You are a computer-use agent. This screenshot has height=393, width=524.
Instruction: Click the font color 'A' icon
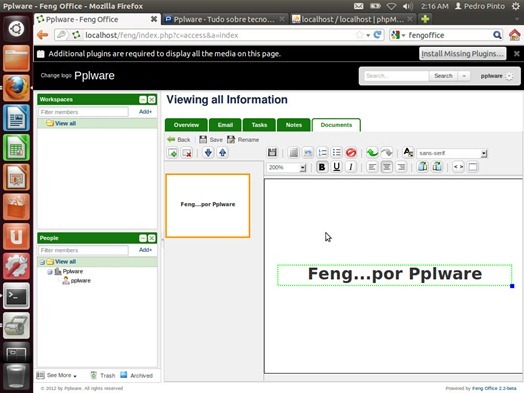click(x=408, y=153)
